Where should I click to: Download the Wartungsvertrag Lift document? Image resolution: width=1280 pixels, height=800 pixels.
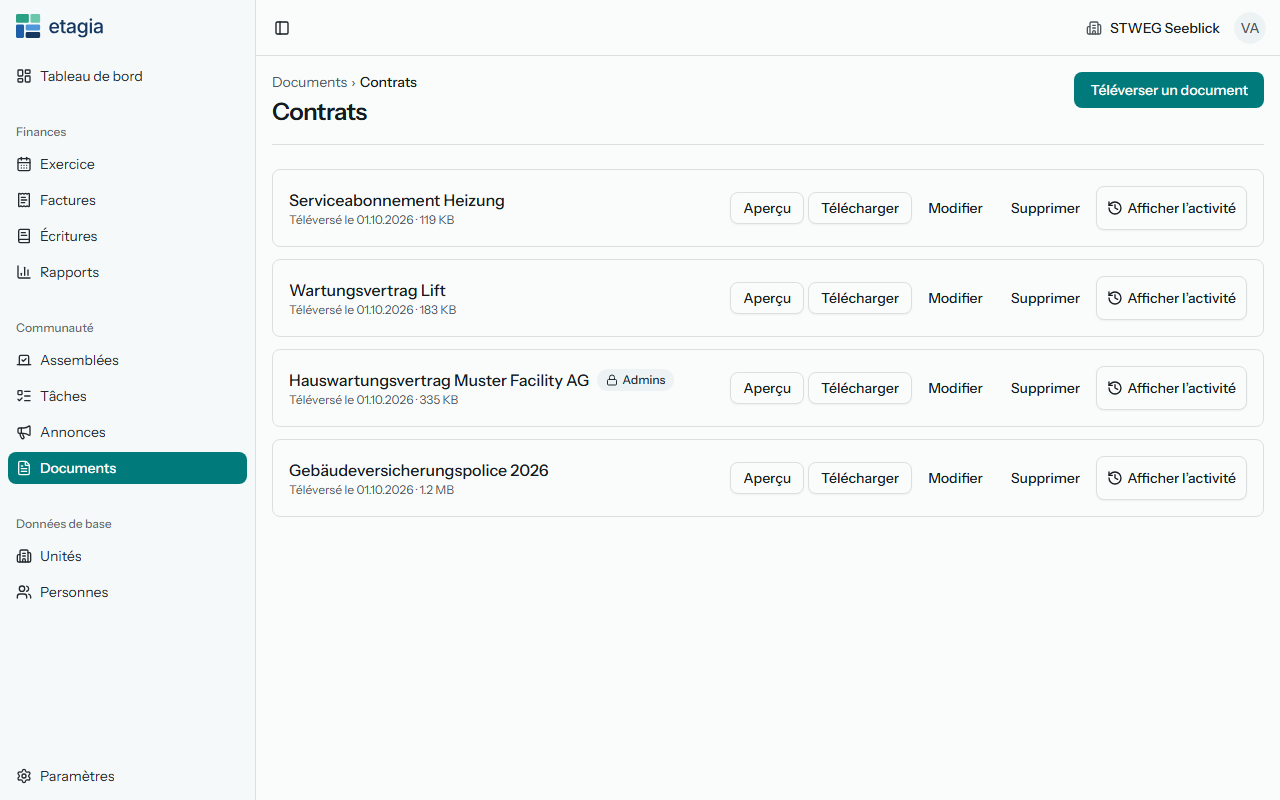(860, 298)
